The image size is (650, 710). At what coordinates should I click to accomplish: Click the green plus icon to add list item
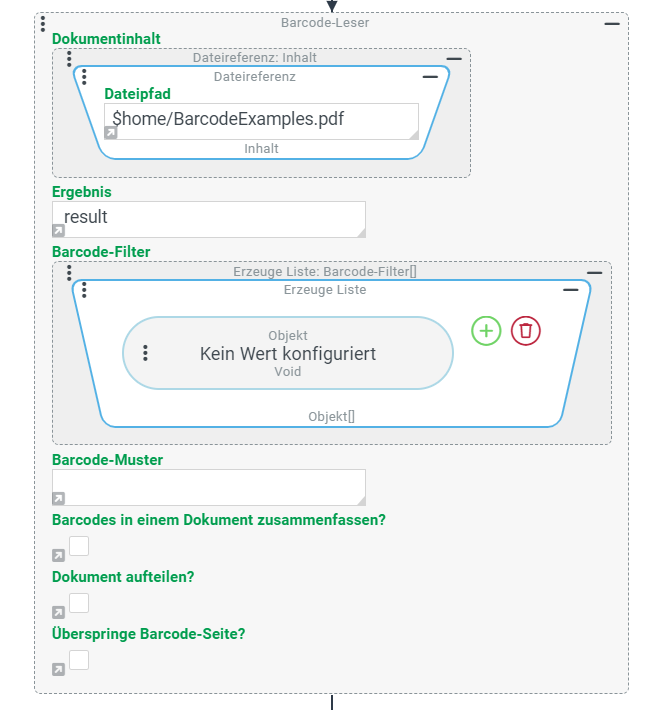click(x=486, y=331)
